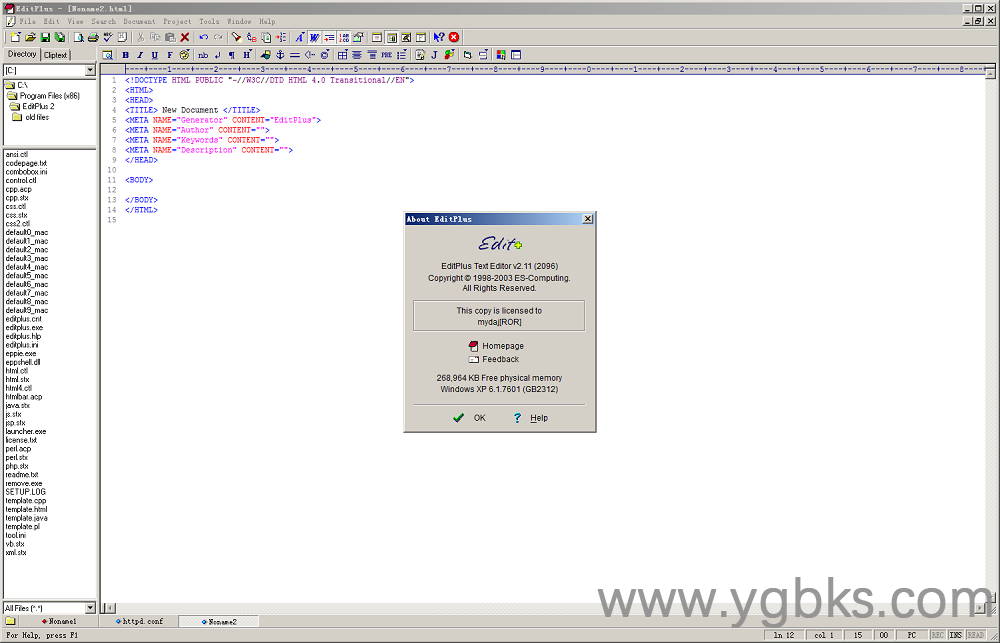Viewport: 1000px width, 643px height.
Task: Click line 11 BODY tag text
Action: pos(139,180)
